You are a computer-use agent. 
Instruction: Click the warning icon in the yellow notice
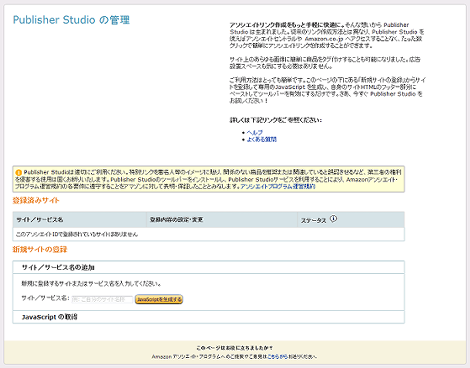coord(19,172)
